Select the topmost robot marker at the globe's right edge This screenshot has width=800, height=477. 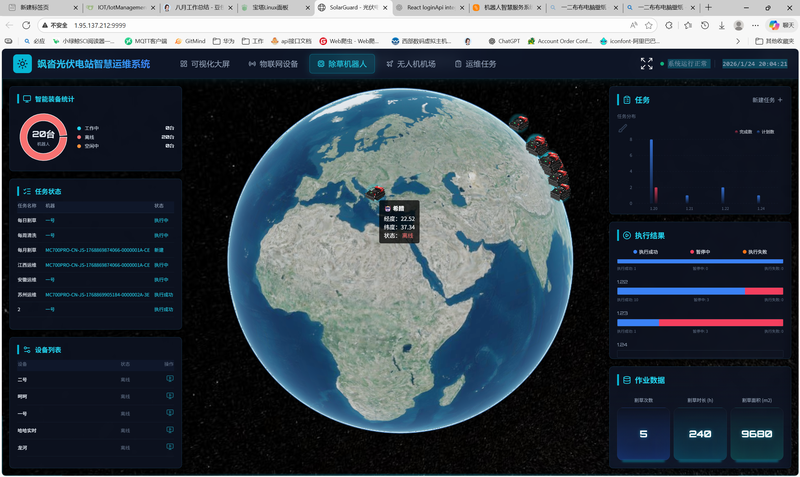tap(519, 122)
